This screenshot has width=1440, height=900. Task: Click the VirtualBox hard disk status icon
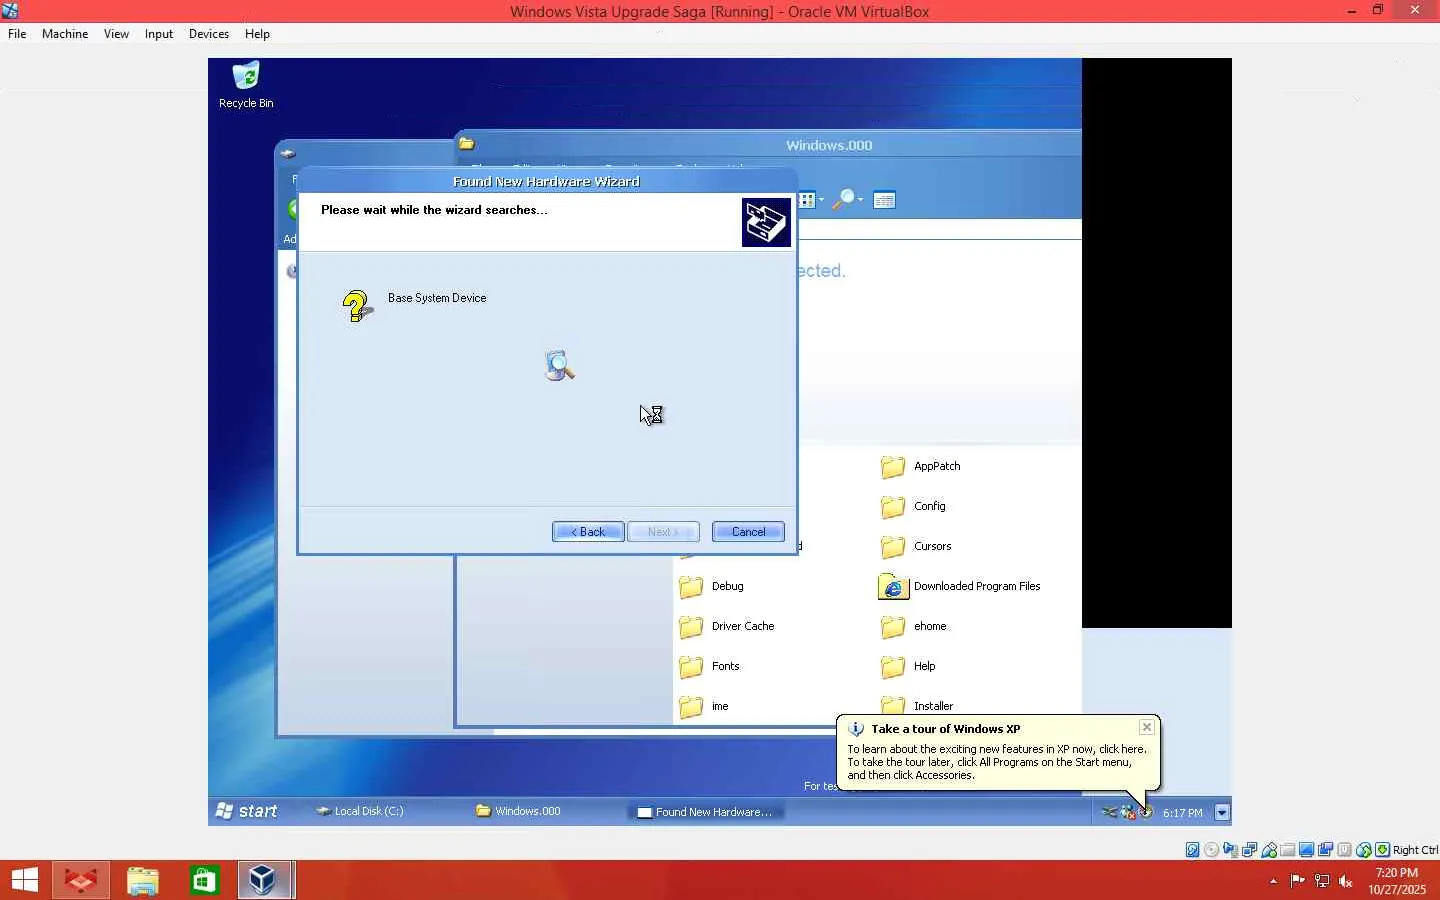click(x=1193, y=850)
